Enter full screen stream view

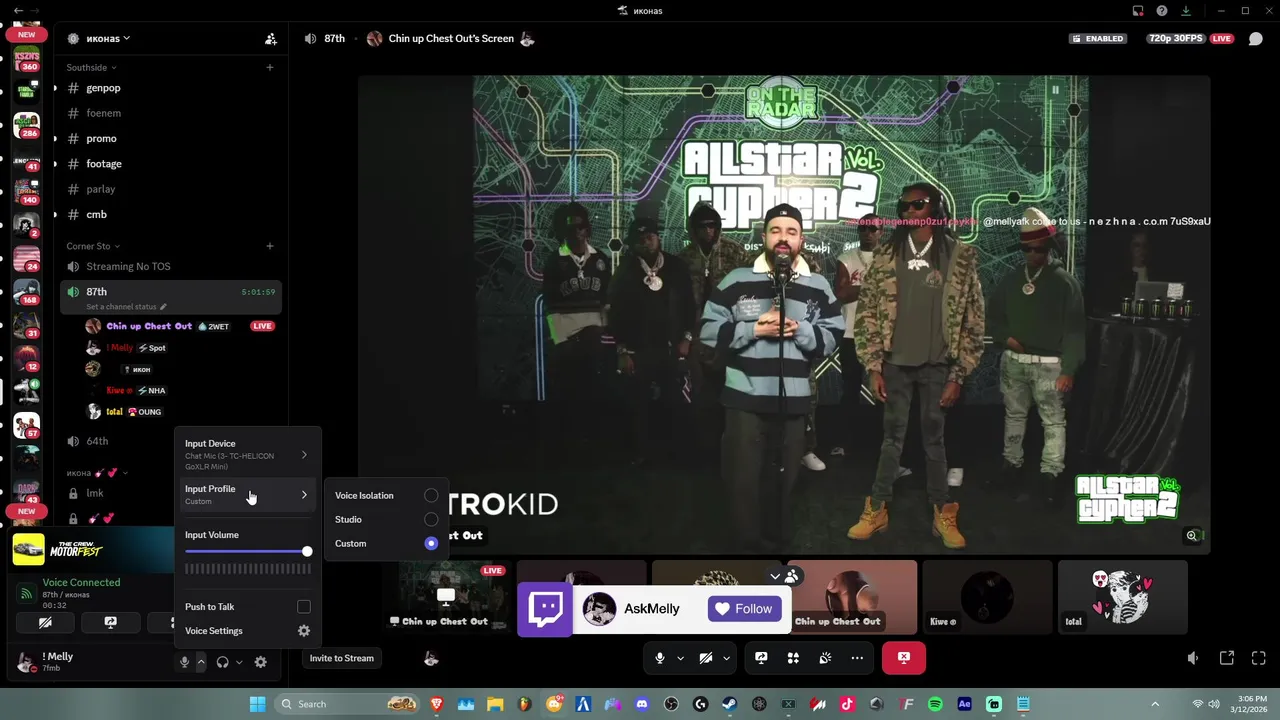[1259, 658]
